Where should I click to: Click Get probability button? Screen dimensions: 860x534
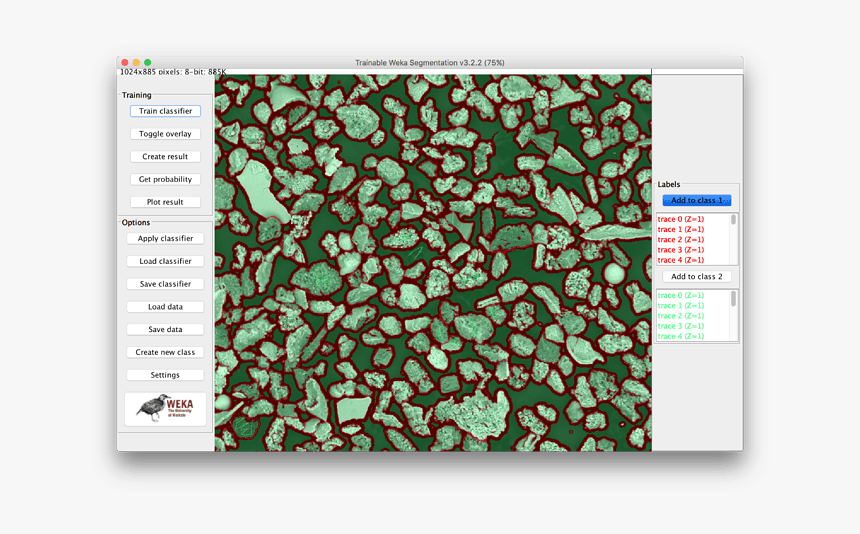click(165, 179)
